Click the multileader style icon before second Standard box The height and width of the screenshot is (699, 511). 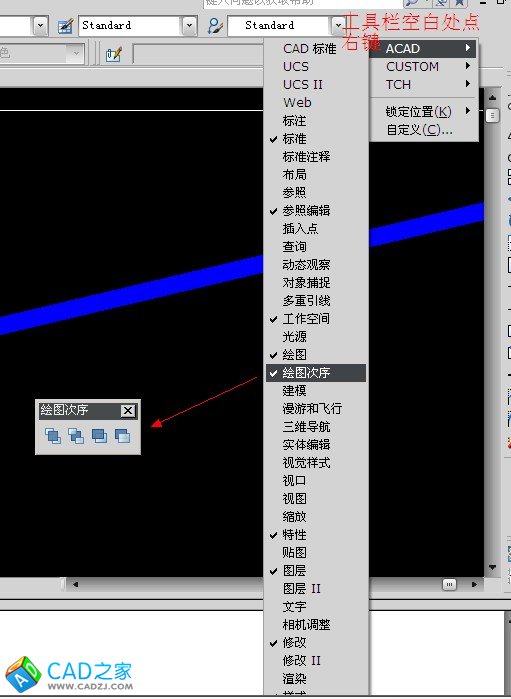pyautogui.click(x=215, y=26)
